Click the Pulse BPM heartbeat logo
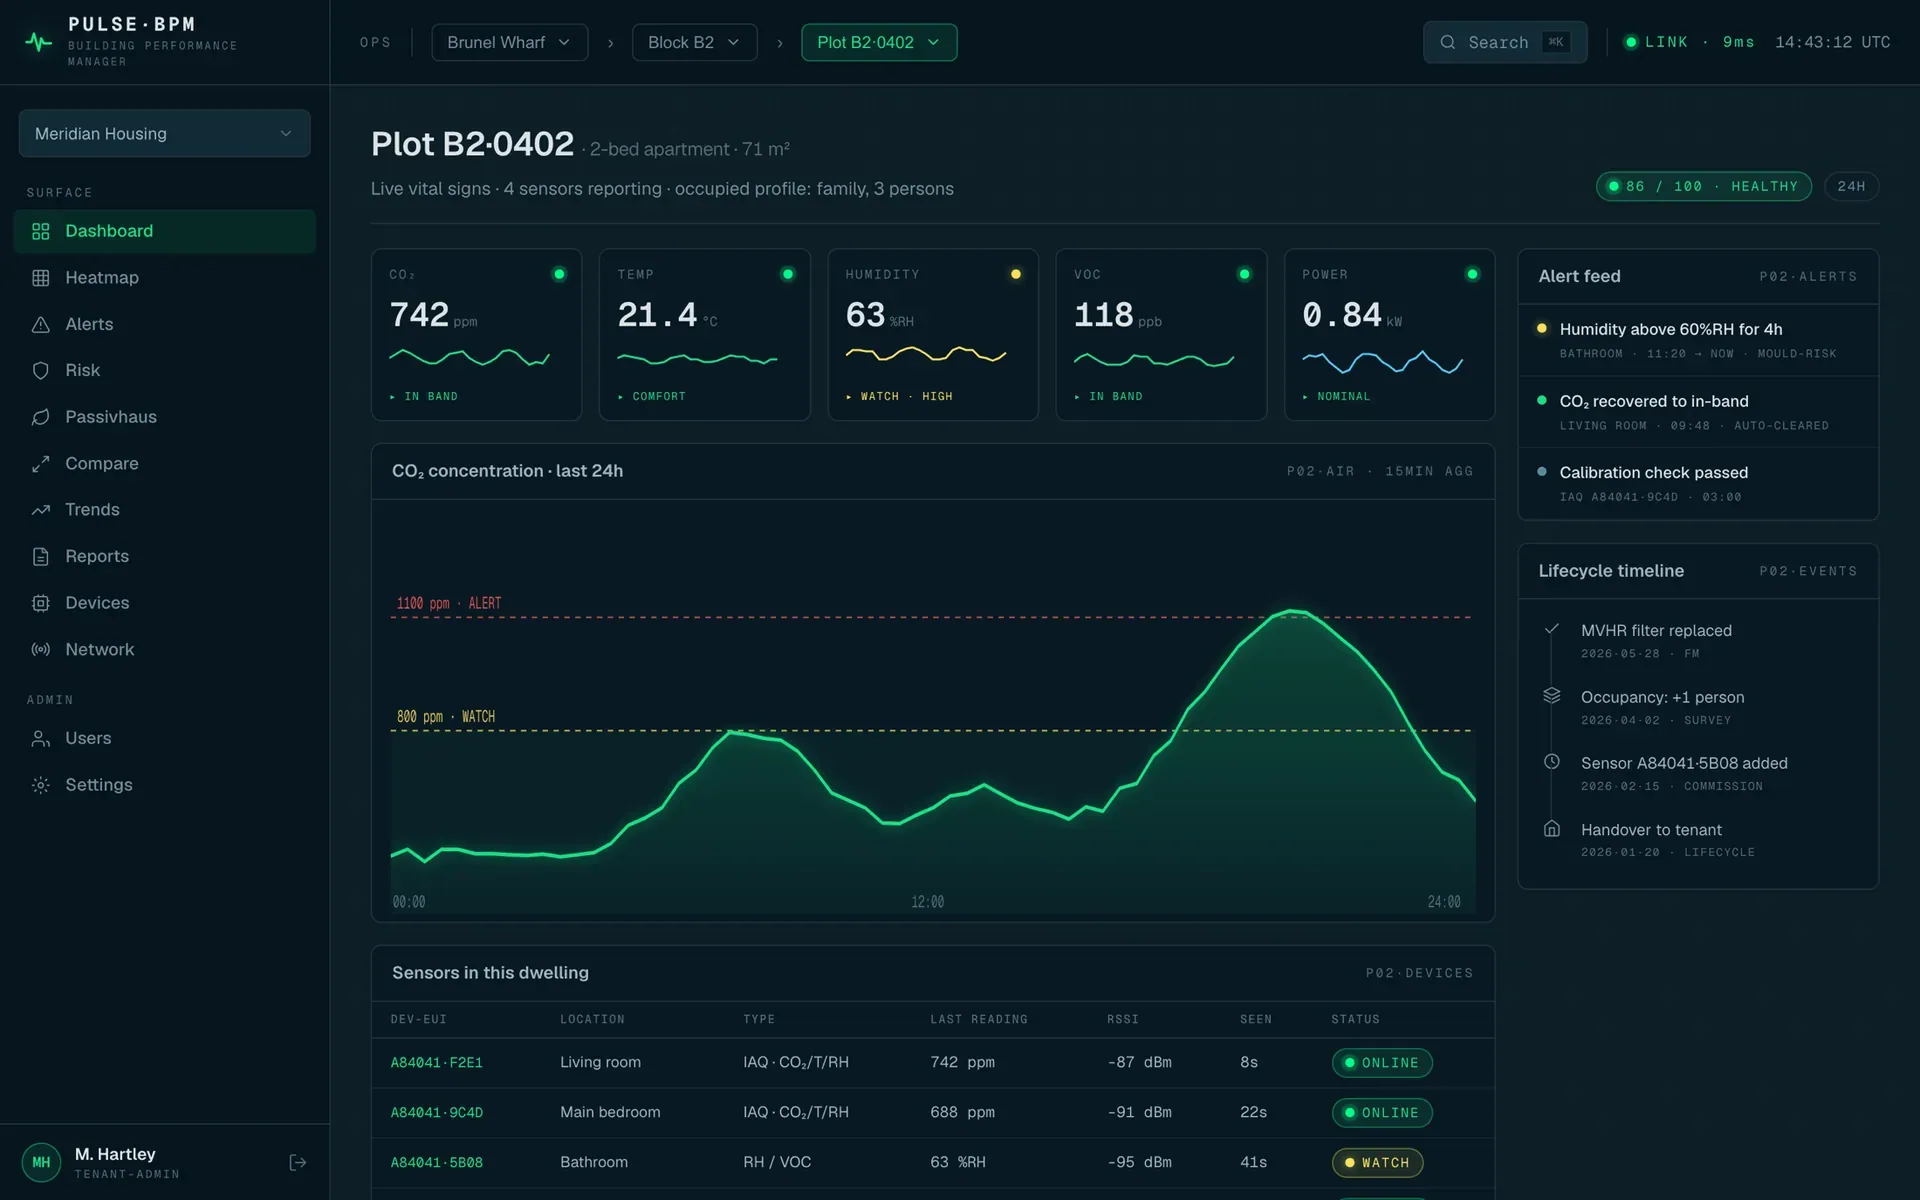The image size is (1920, 1200). [x=38, y=42]
